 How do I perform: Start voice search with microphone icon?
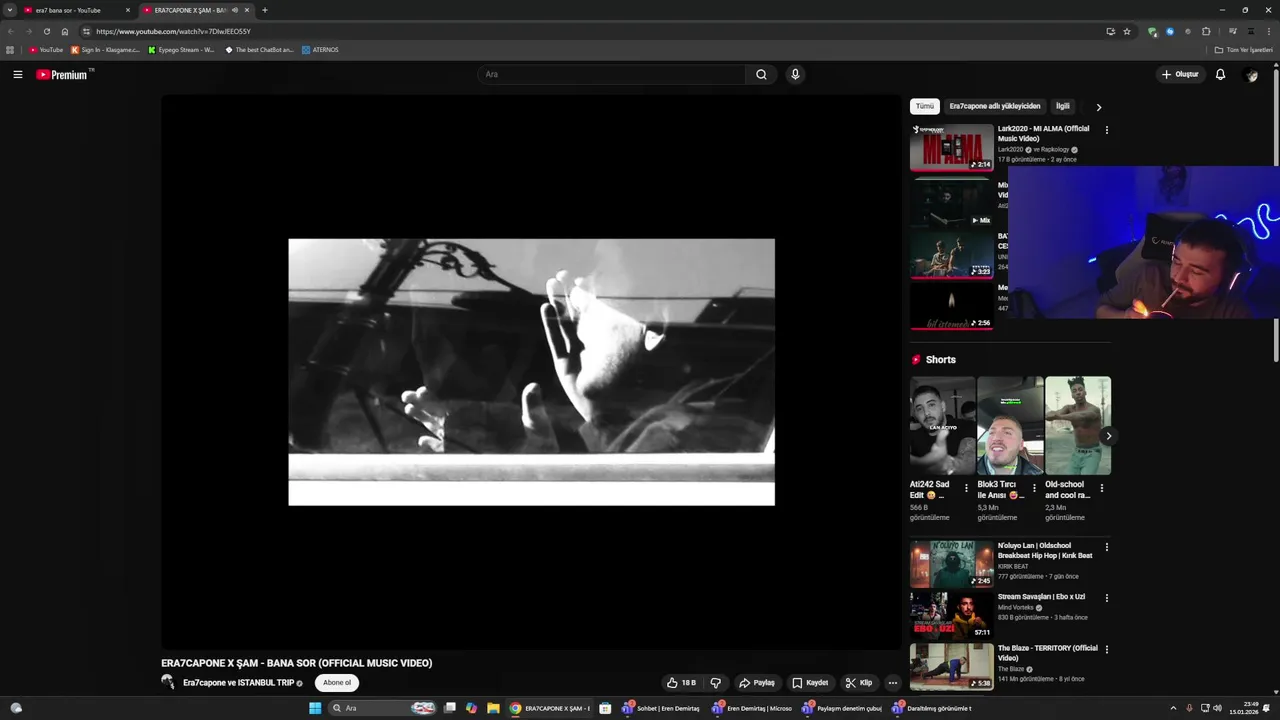pyautogui.click(x=795, y=74)
